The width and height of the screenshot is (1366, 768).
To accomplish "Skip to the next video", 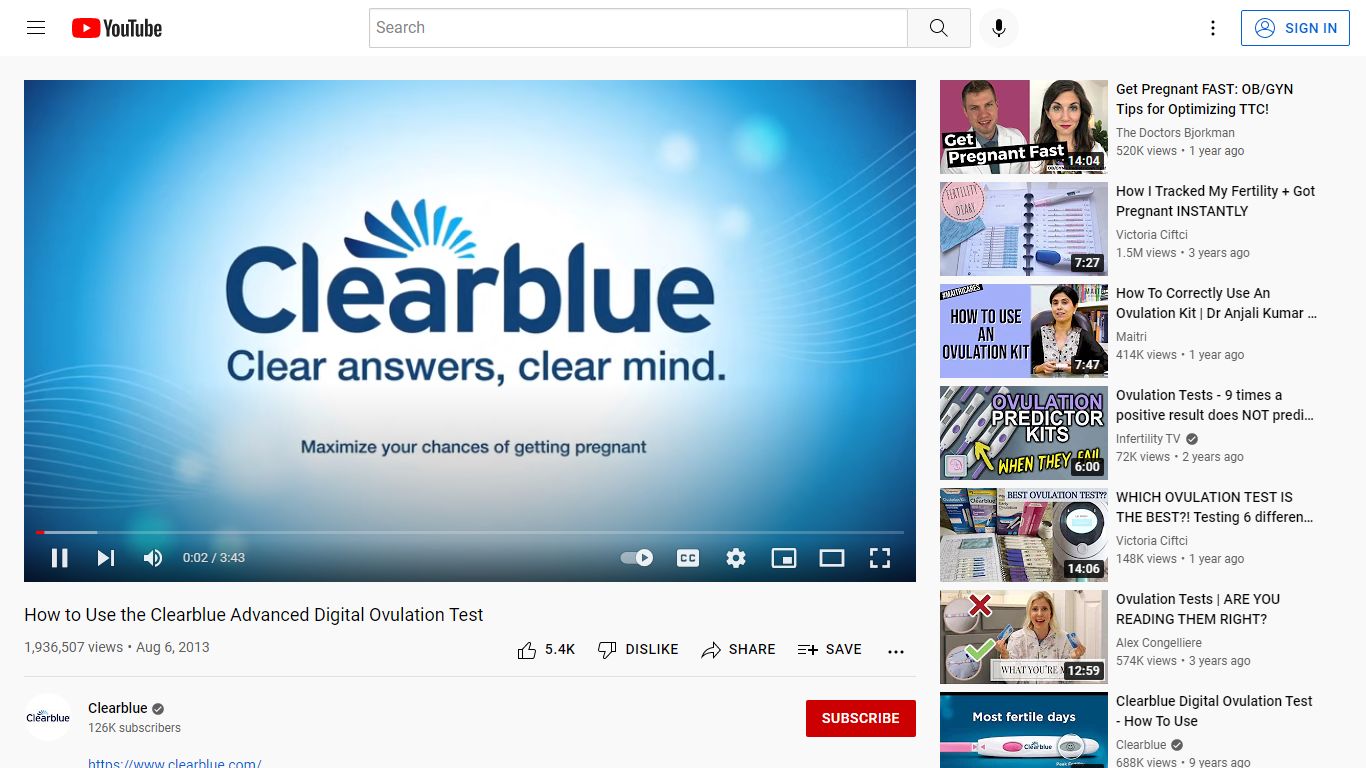I will click(x=106, y=558).
